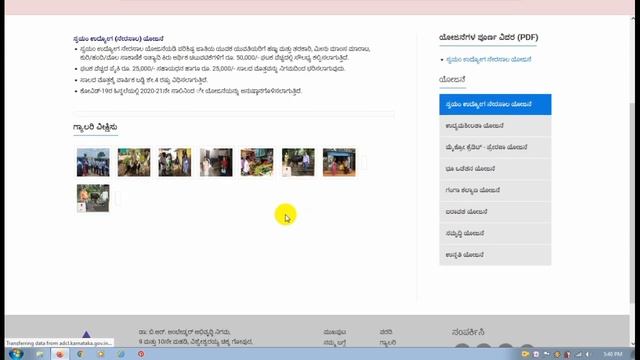Open Chrome from the taskbar
640x360 pixels.
(x=80, y=354)
